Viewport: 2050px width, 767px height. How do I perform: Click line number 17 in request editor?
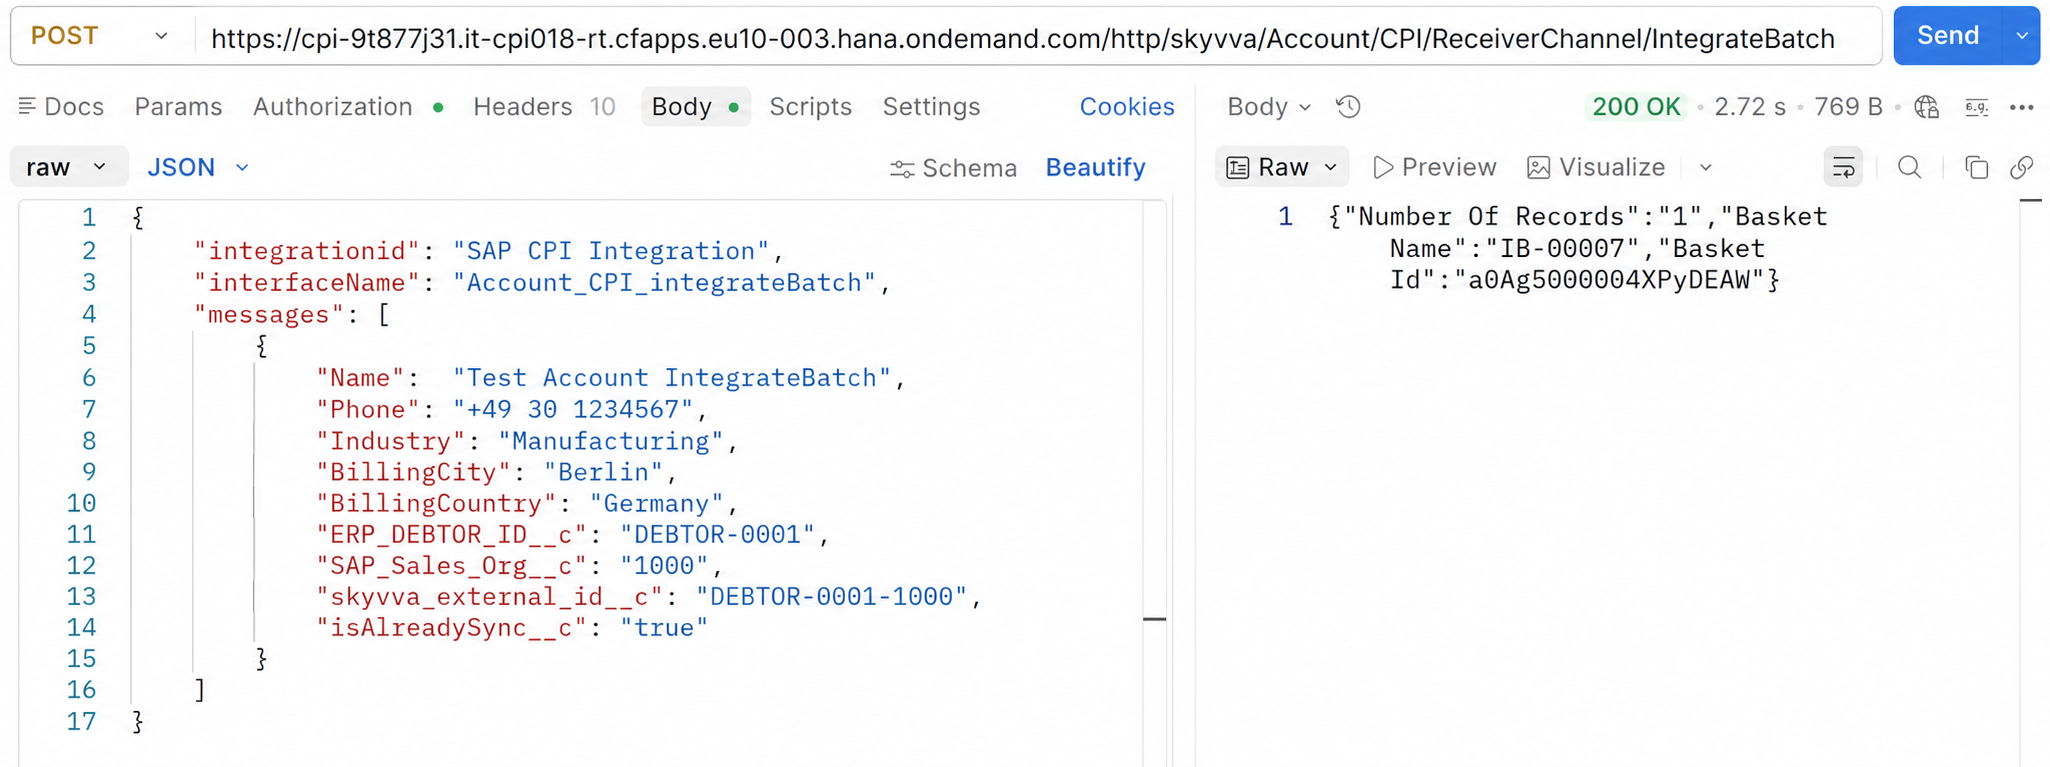tap(81, 722)
